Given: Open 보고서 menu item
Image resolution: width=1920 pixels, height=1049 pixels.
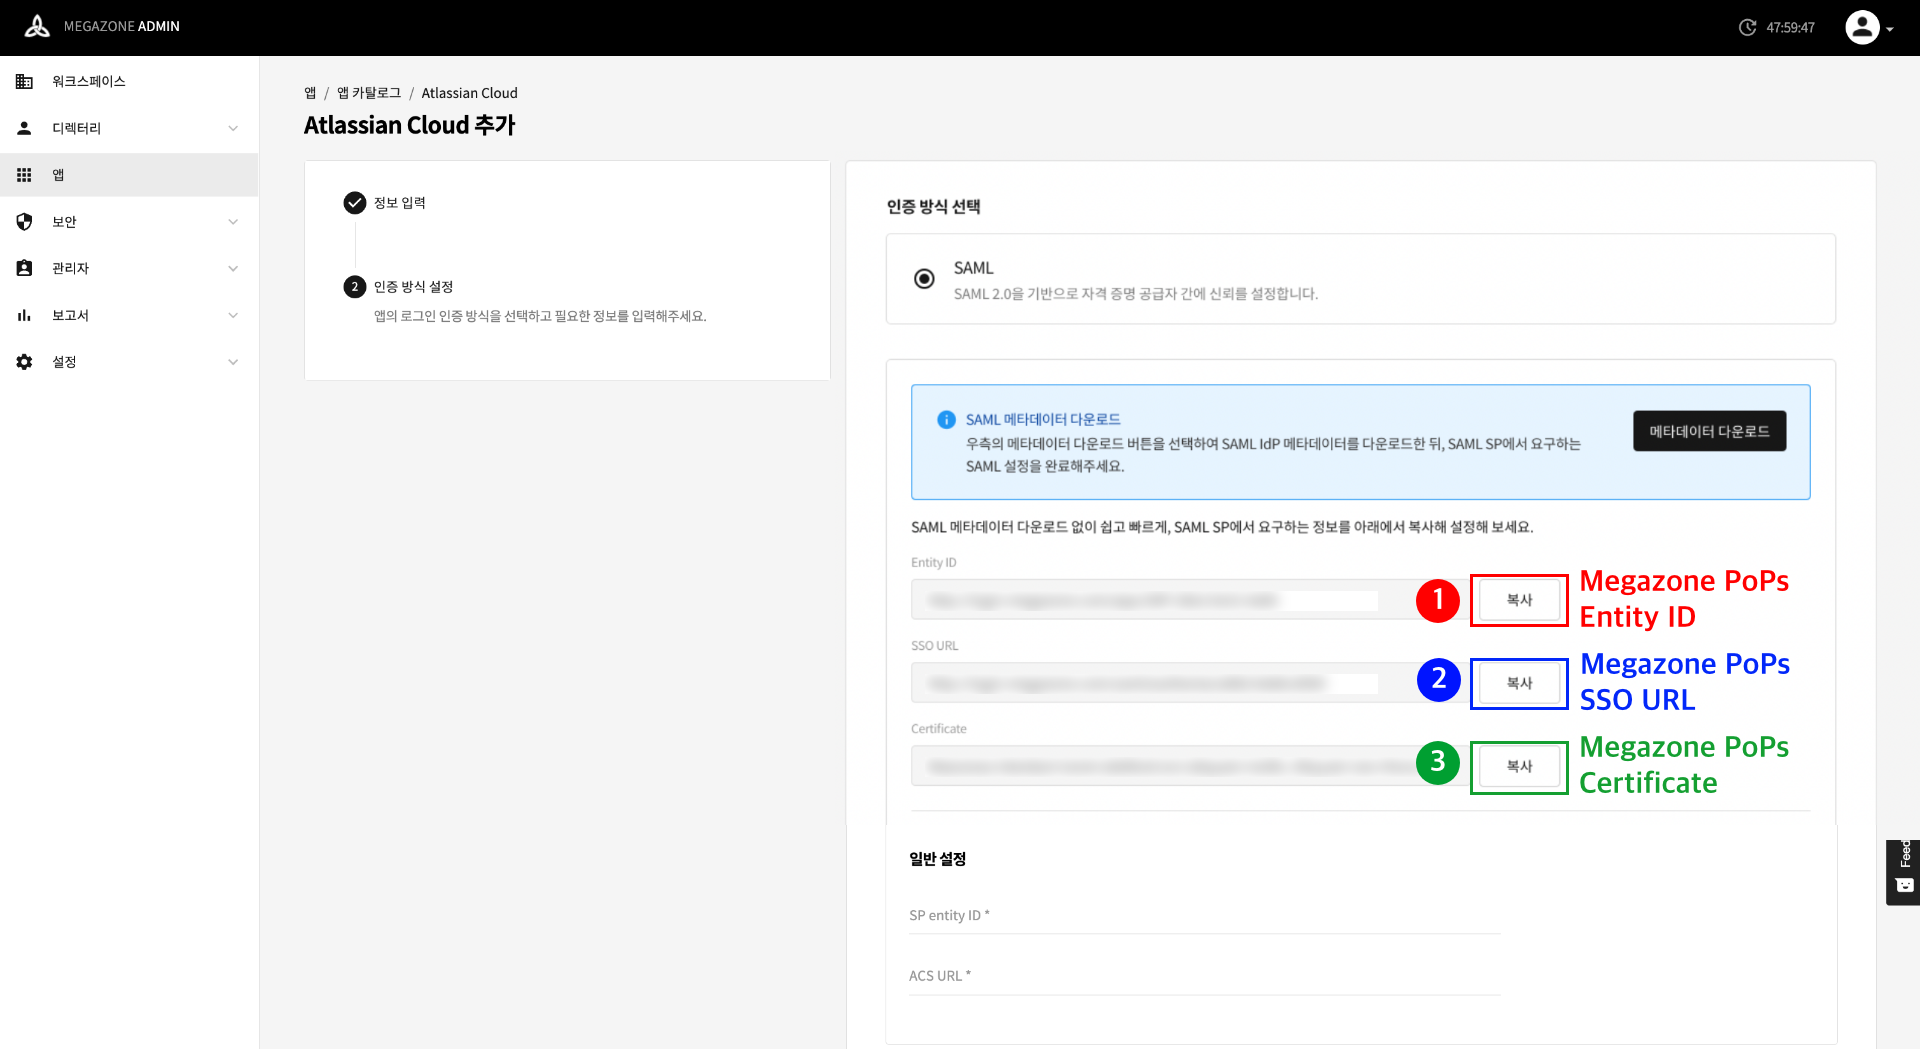Looking at the screenshot, I should [129, 315].
